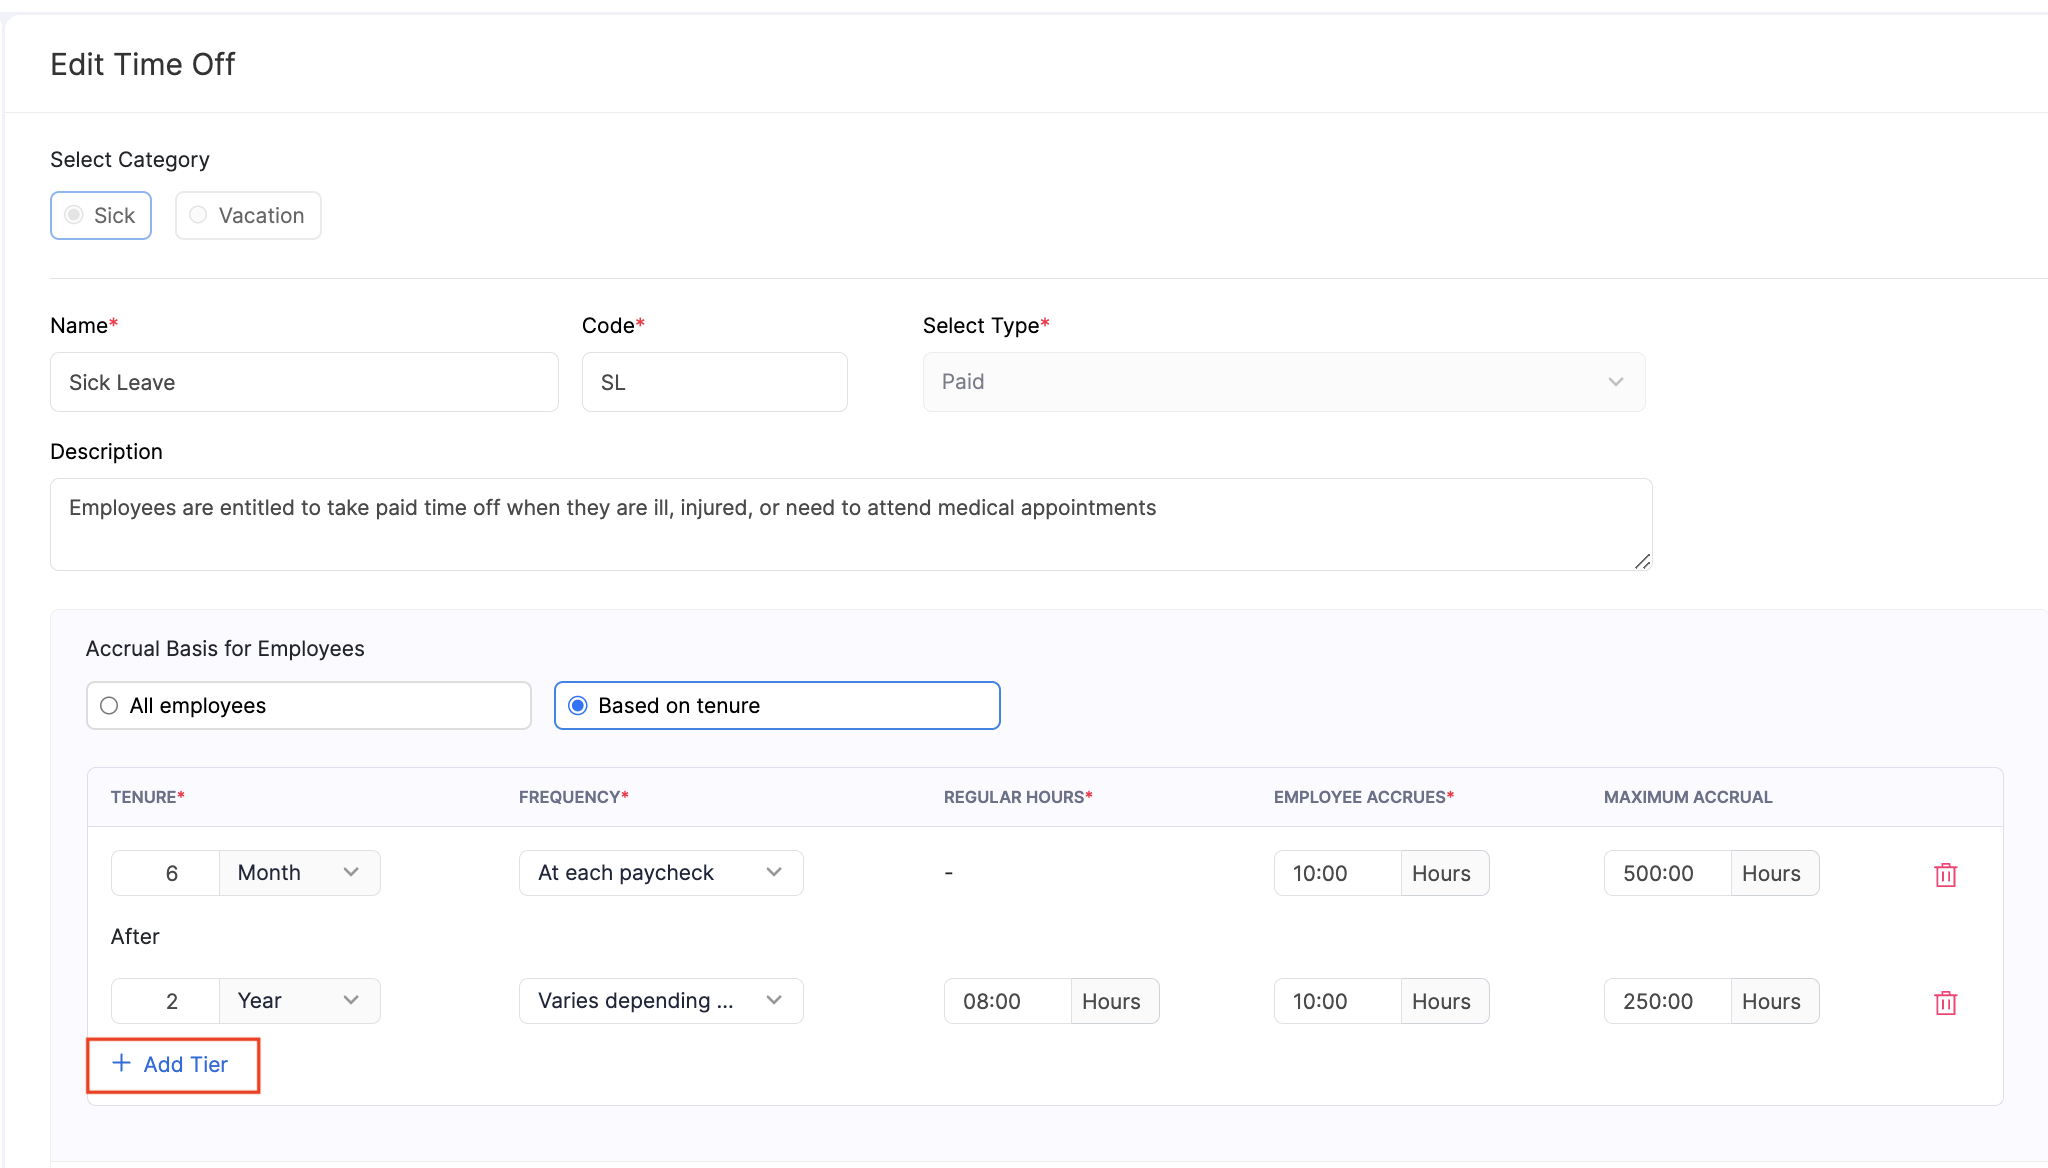Click the Regular Hours 08:00 field
This screenshot has width=2048, height=1168.
tap(1006, 1001)
